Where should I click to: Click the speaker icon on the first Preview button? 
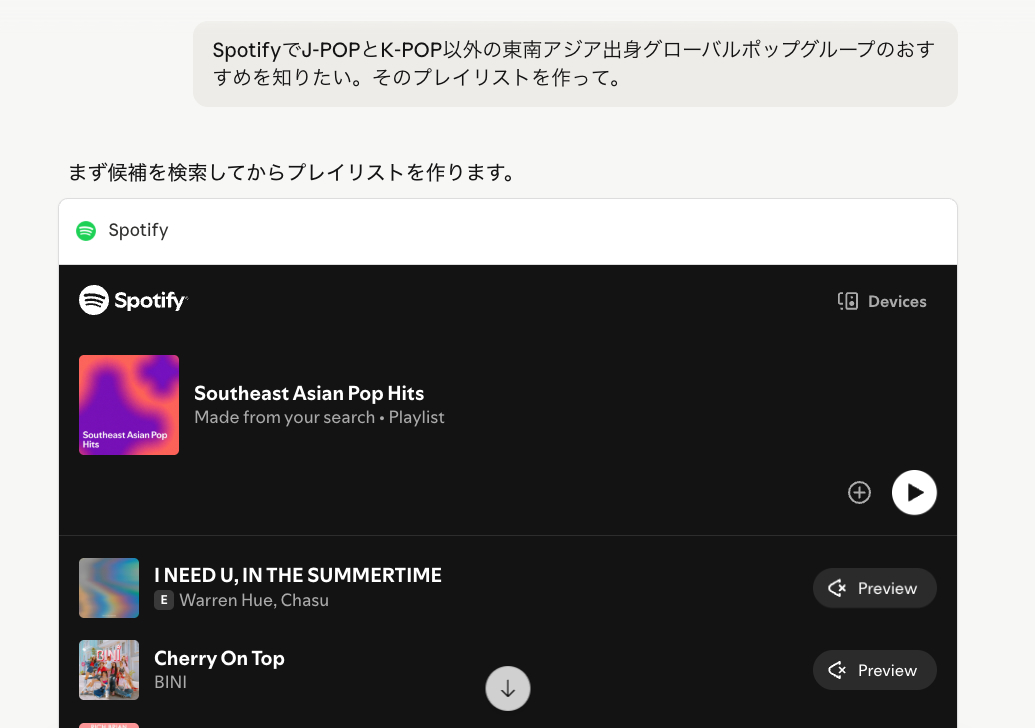(x=837, y=588)
